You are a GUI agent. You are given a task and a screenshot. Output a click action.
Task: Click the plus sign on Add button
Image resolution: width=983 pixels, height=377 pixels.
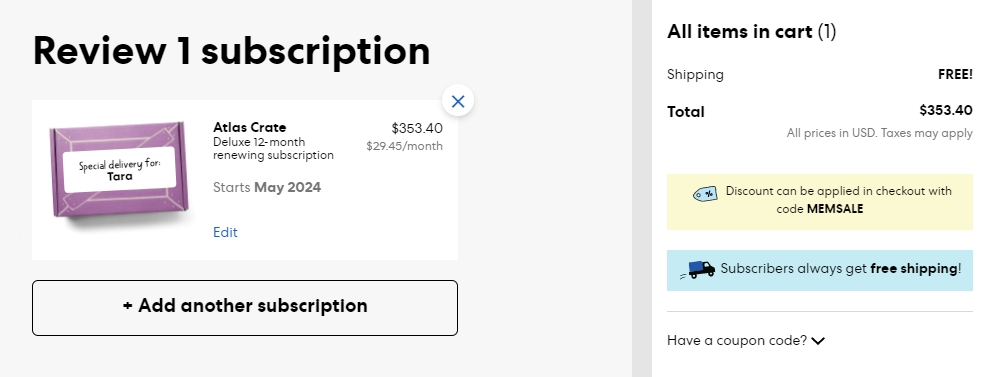pyautogui.click(x=127, y=306)
